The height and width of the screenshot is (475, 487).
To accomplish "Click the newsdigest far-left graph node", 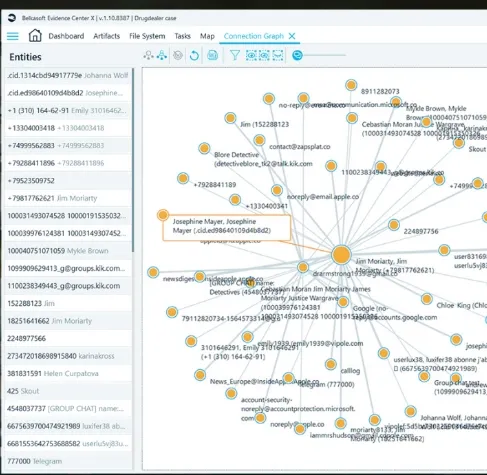I will pos(153,272).
